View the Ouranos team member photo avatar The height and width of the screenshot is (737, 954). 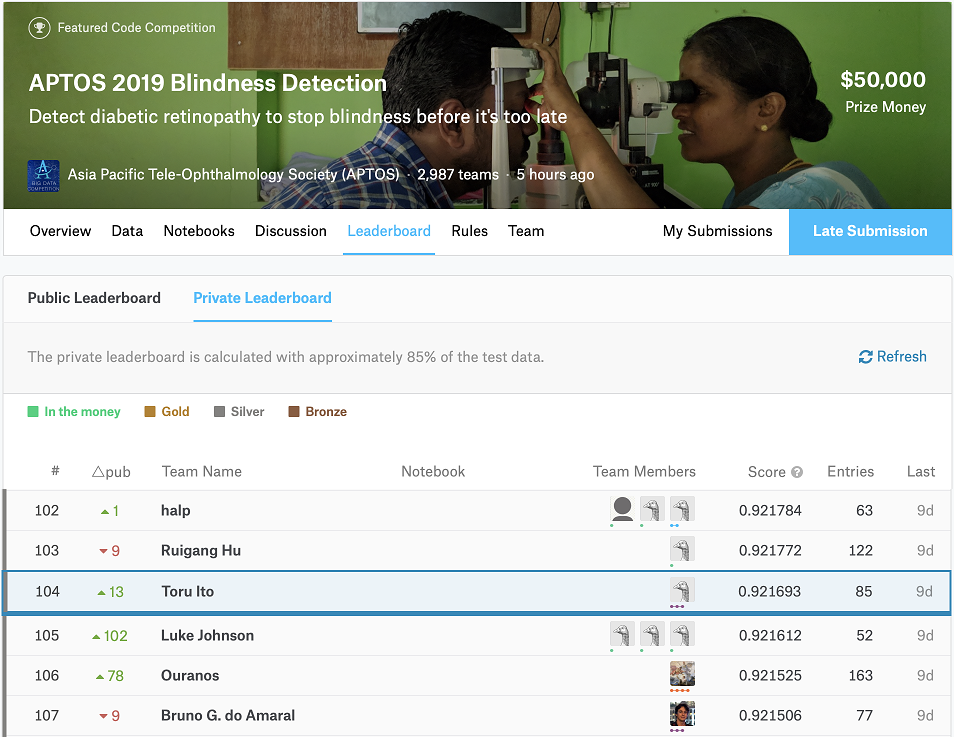pyautogui.click(x=682, y=674)
